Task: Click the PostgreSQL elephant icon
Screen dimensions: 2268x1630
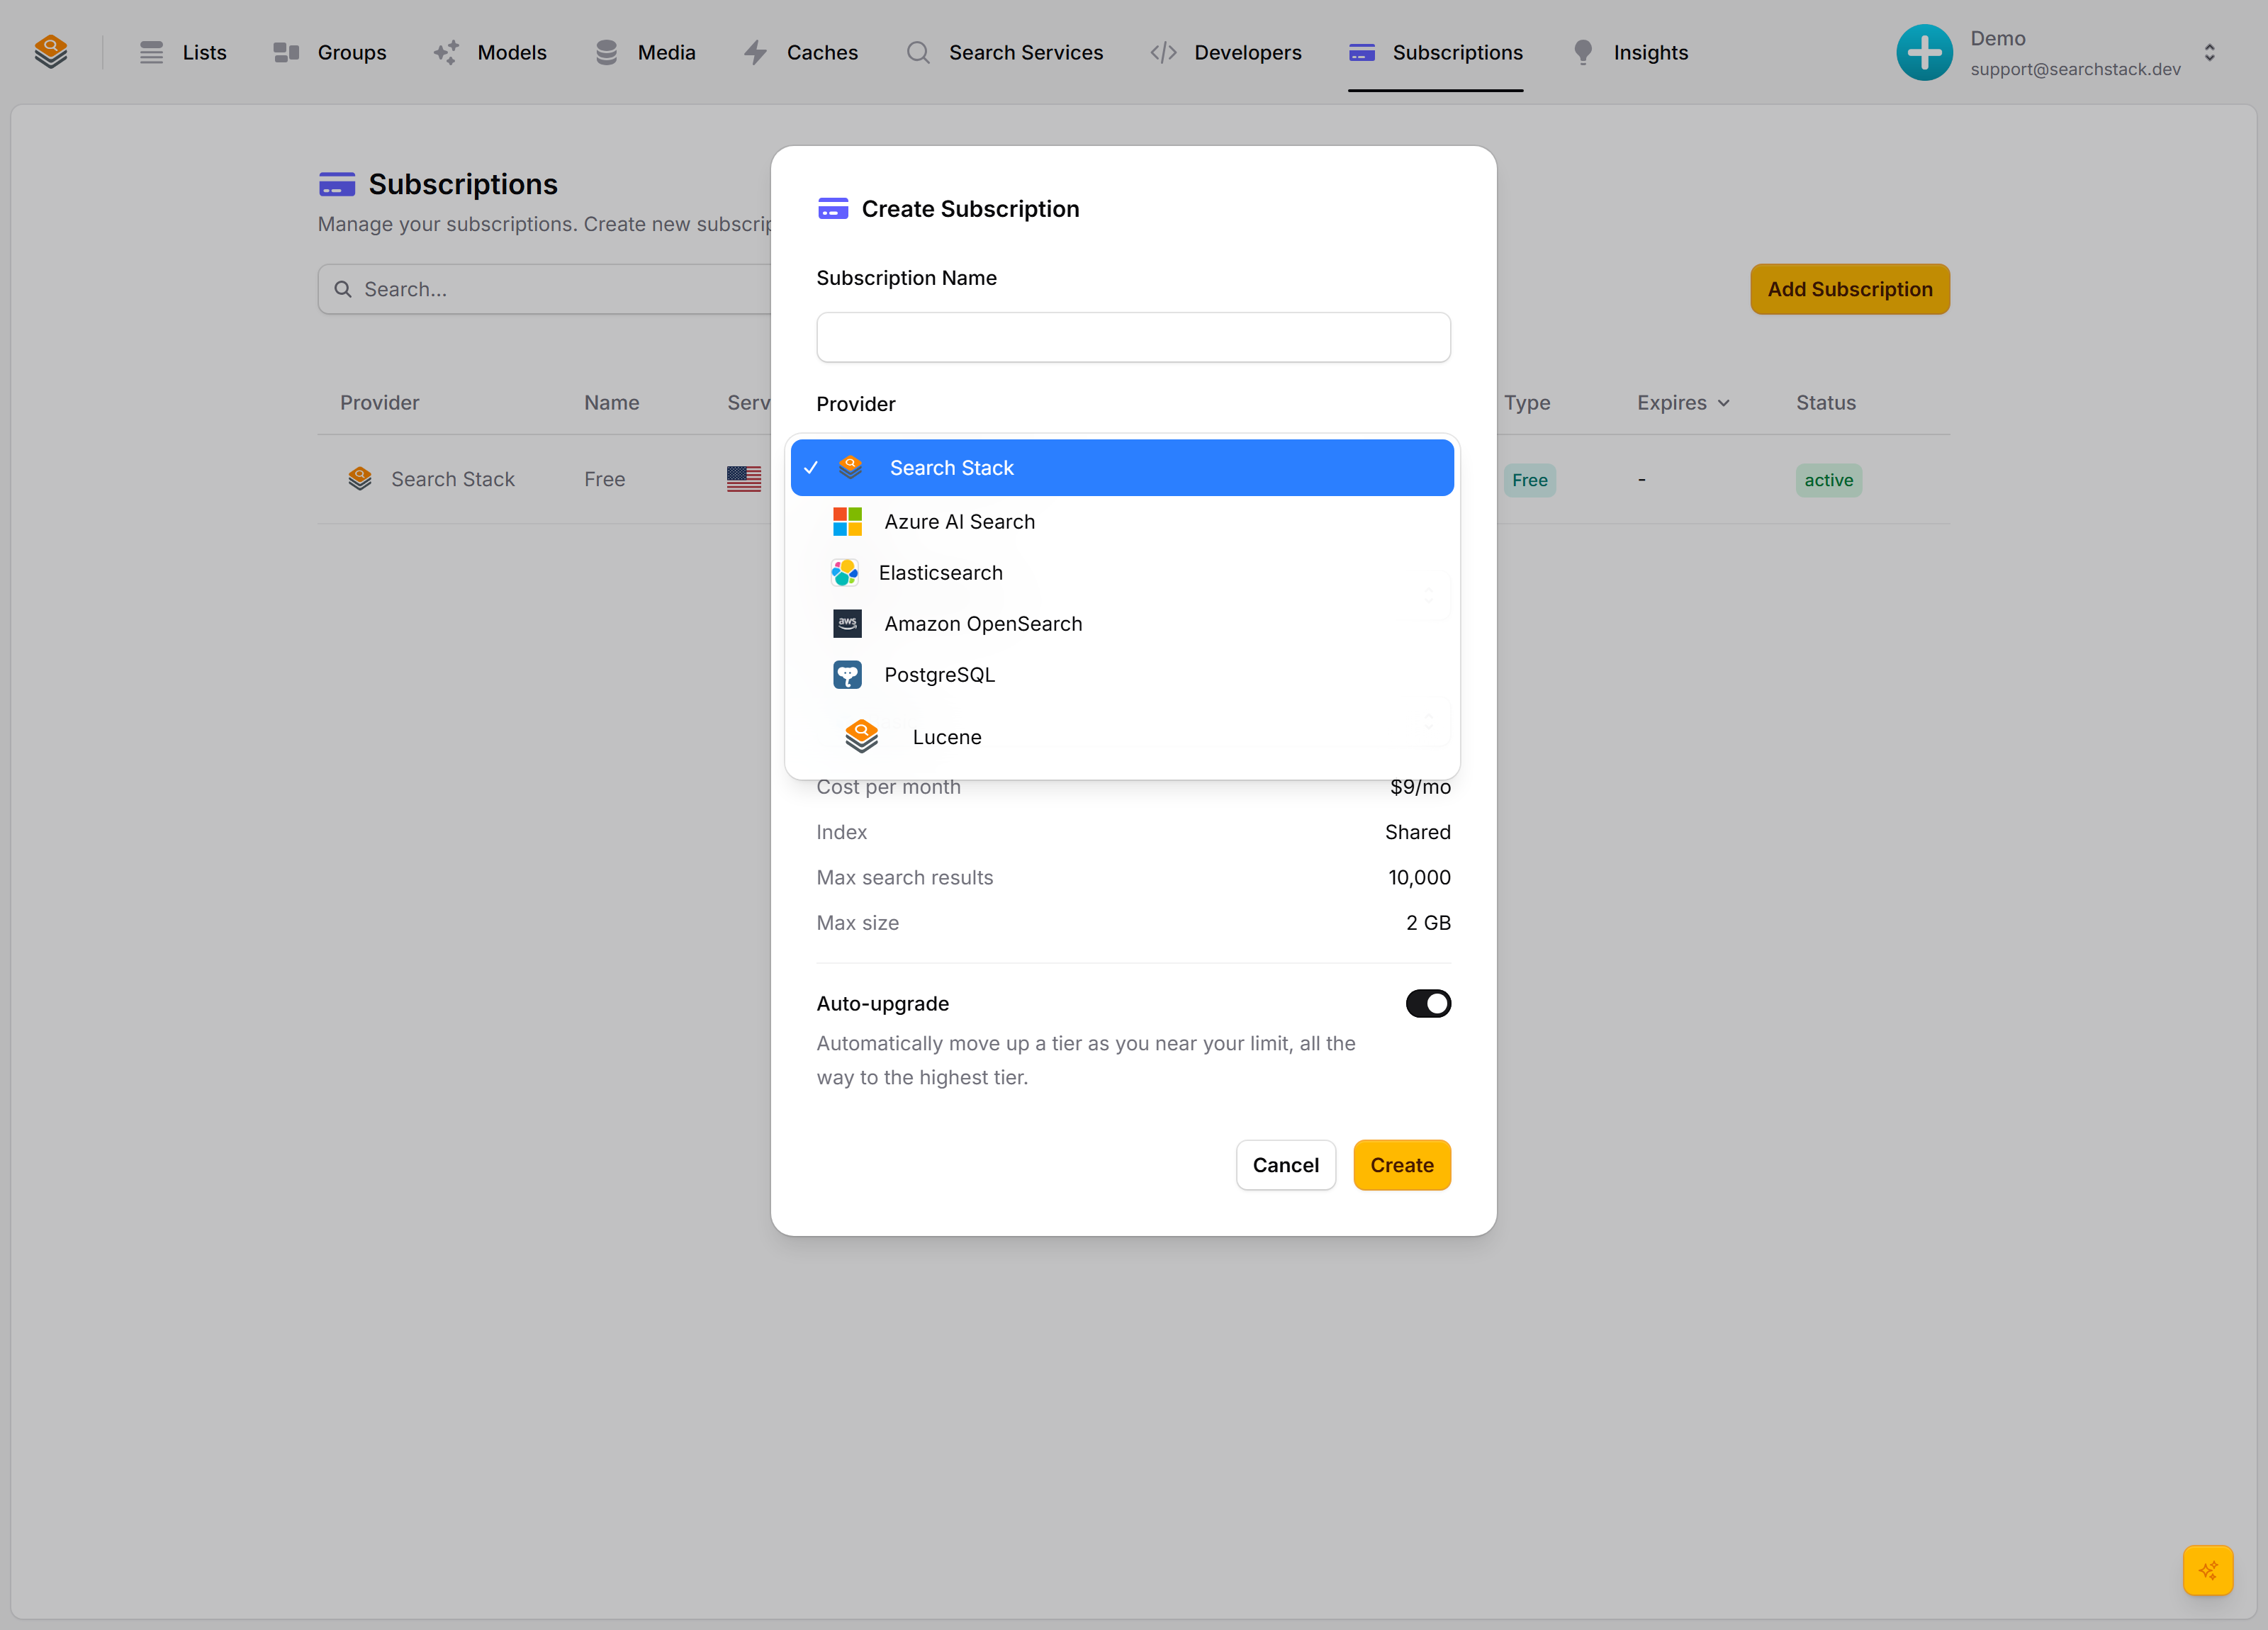Action: (x=847, y=674)
